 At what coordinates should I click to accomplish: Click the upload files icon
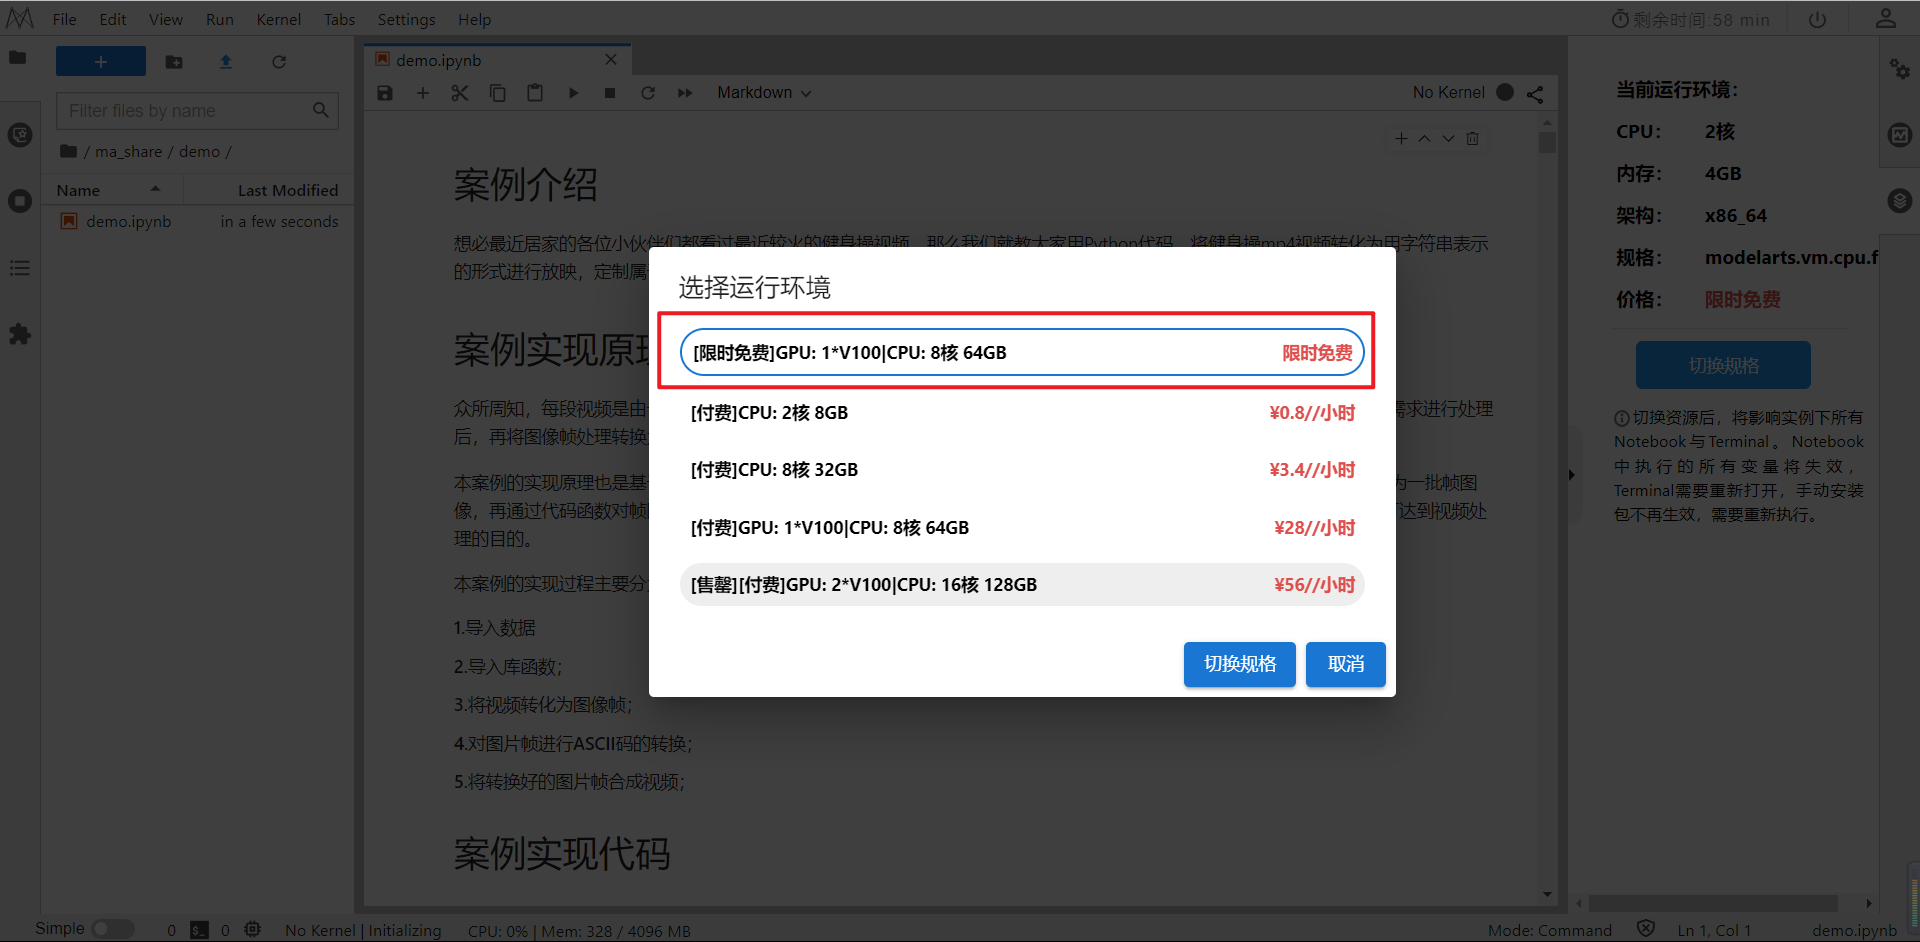(x=226, y=62)
